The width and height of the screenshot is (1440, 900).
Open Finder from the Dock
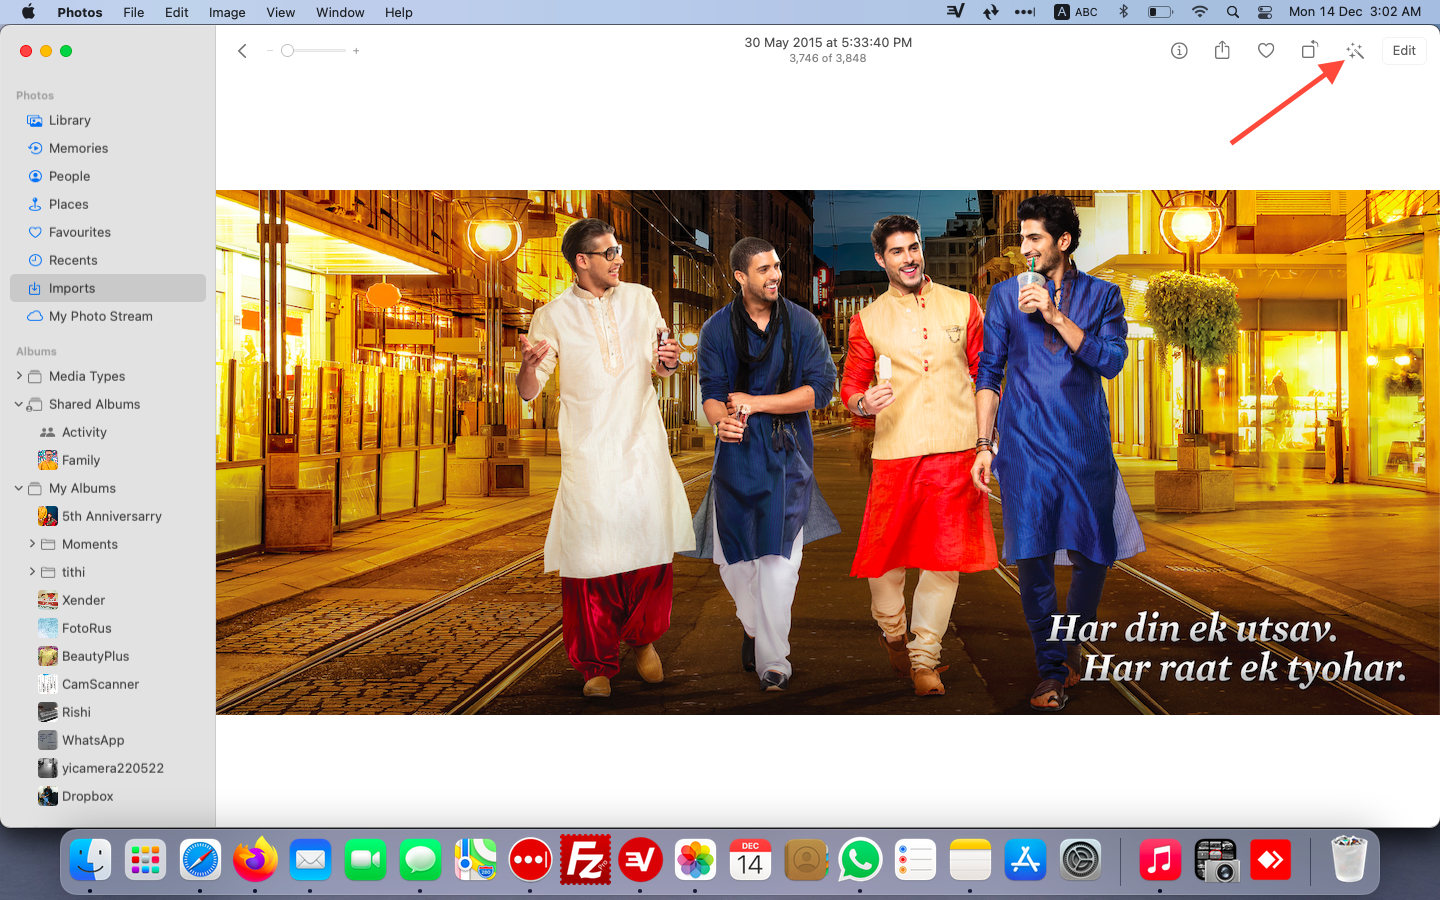90,859
